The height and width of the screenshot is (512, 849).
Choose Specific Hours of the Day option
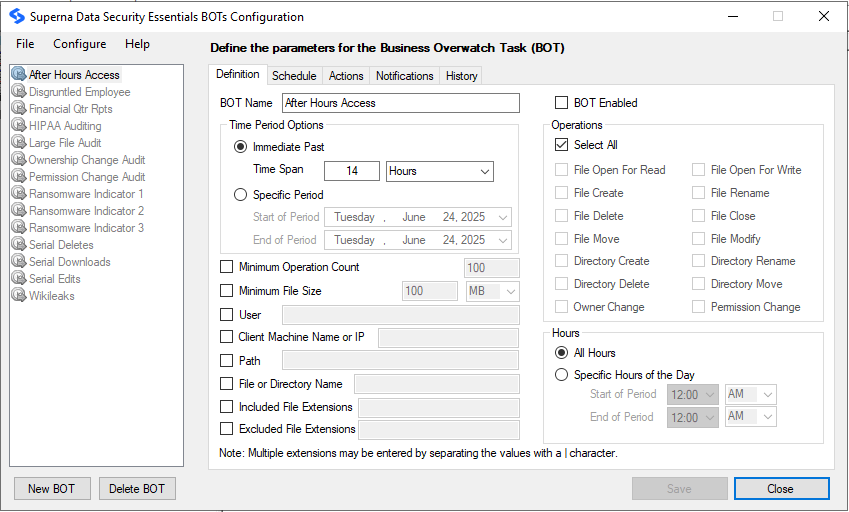tap(561, 375)
